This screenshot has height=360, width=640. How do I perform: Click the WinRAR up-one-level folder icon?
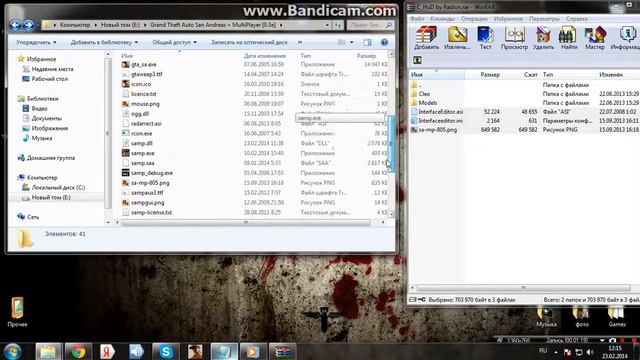click(417, 60)
